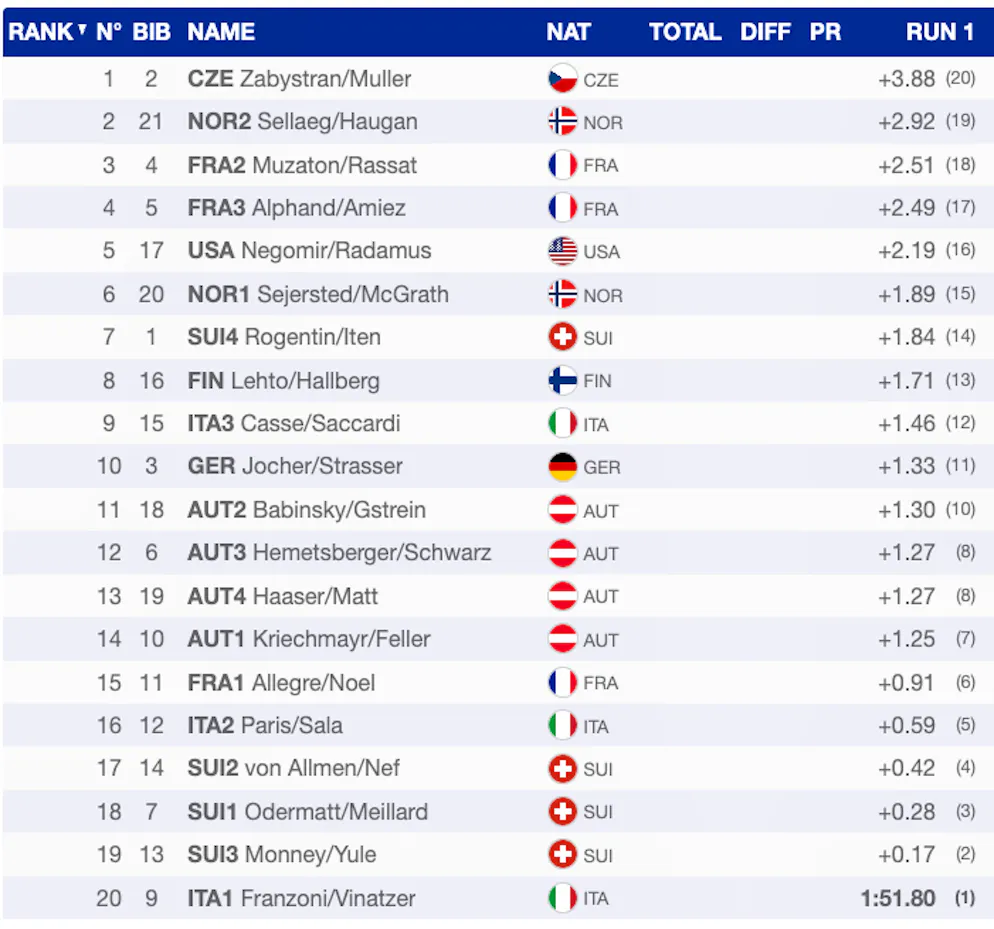This screenshot has height=929, width=994.
Task: Click the TOTAL column header
Action: (x=685, y=32)
